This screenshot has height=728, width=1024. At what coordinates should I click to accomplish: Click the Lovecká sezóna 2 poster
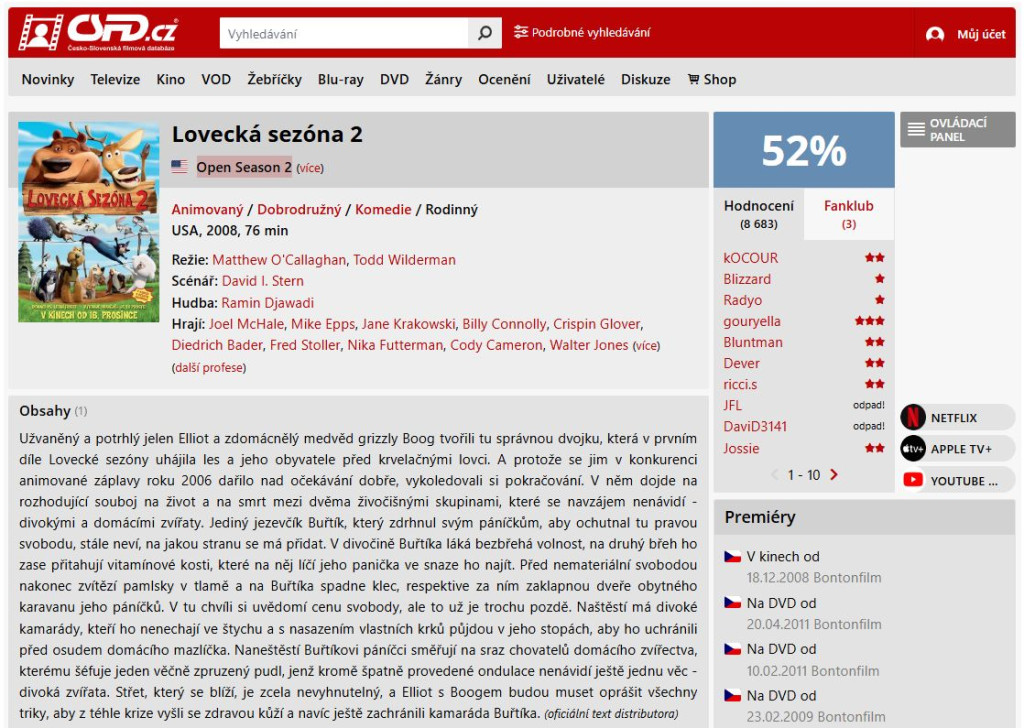tap(89, 222)
